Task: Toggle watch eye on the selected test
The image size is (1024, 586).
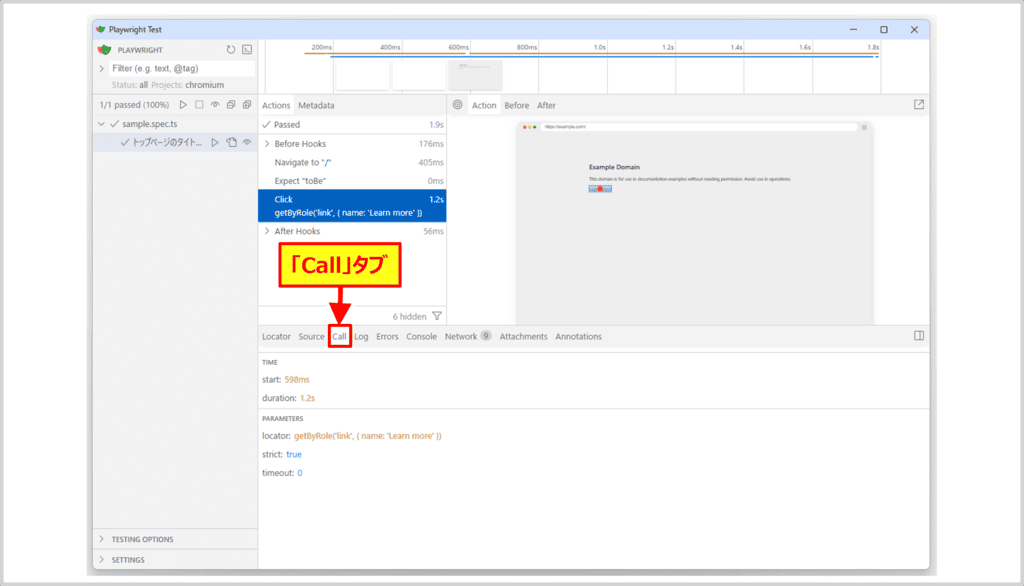Action: point(247,142)
